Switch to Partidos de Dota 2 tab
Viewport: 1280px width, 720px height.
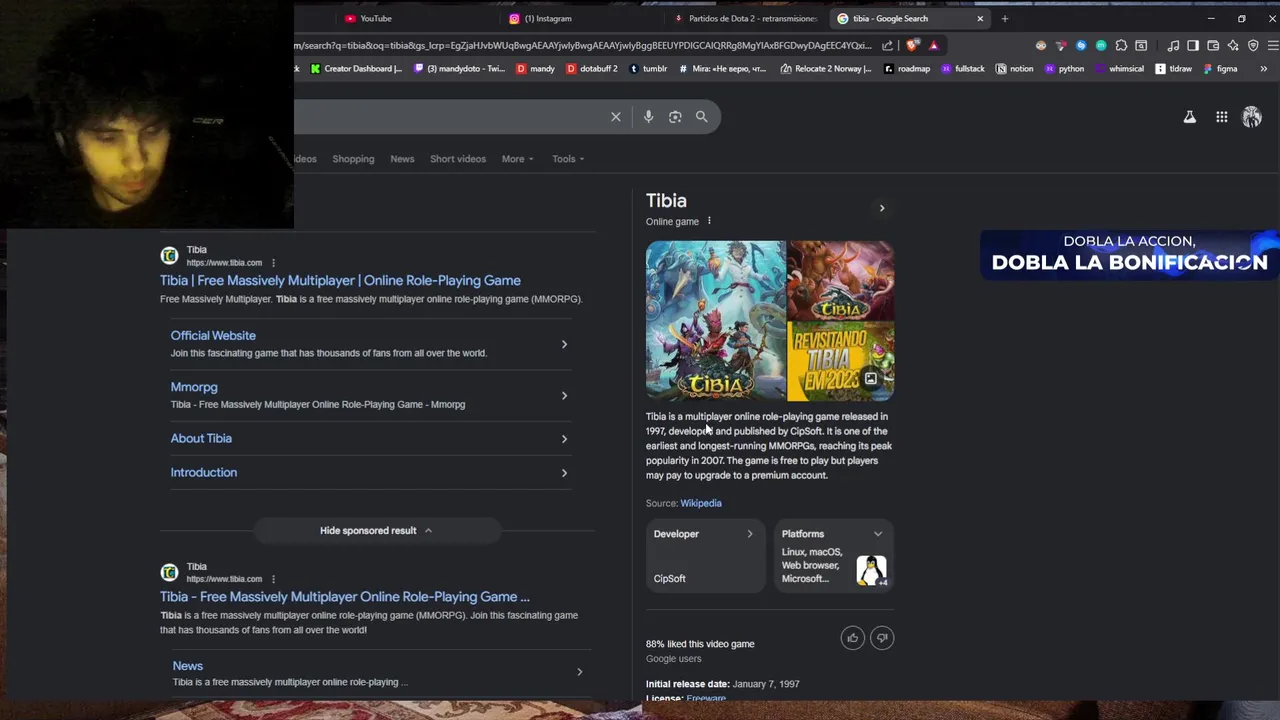coord(745,18)
